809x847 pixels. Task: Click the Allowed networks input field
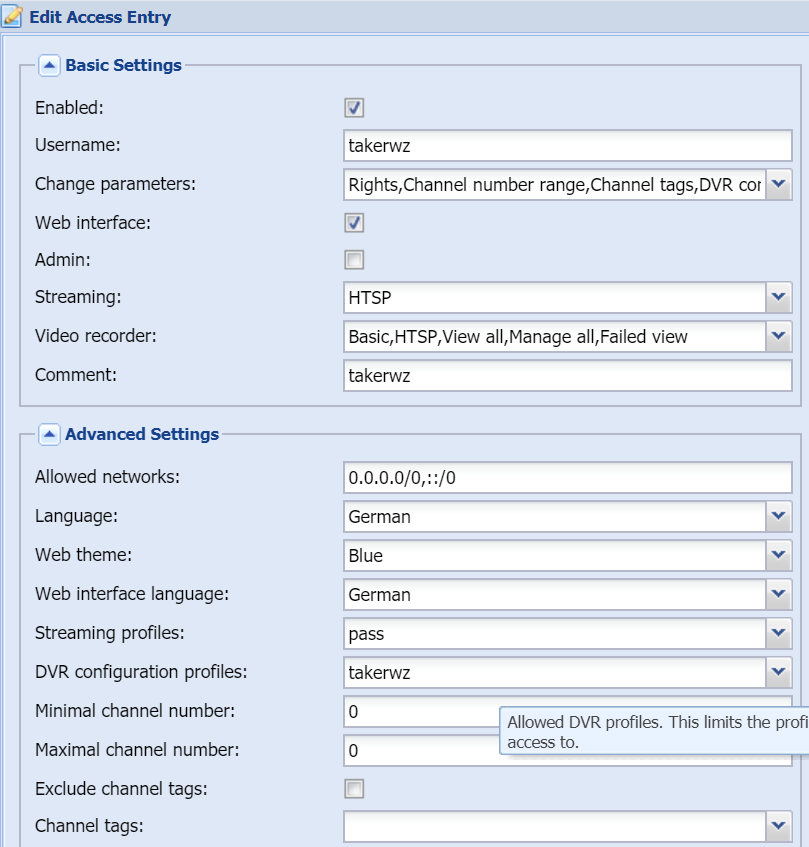tap(568, 478)
